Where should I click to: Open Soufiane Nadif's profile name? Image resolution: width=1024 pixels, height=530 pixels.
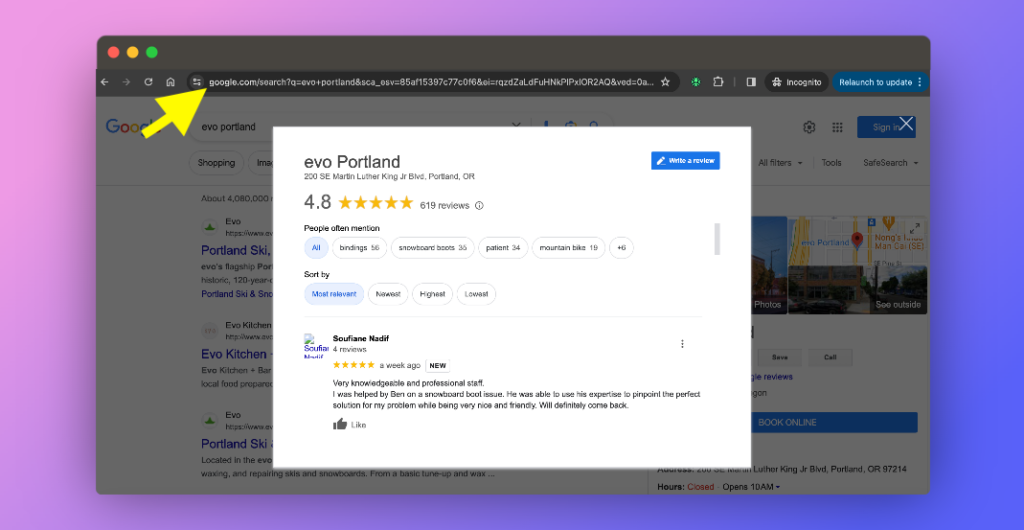point(361,338)
